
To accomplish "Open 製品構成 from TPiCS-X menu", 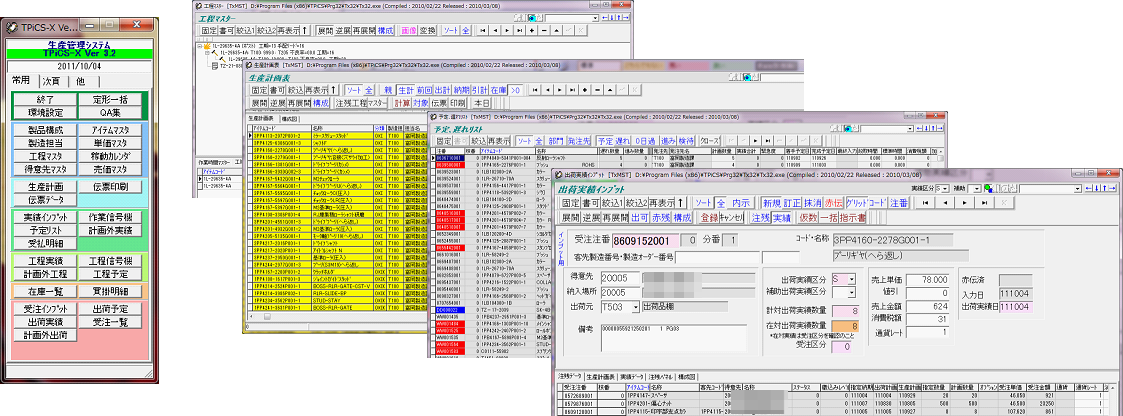I will tap(45, 130).
